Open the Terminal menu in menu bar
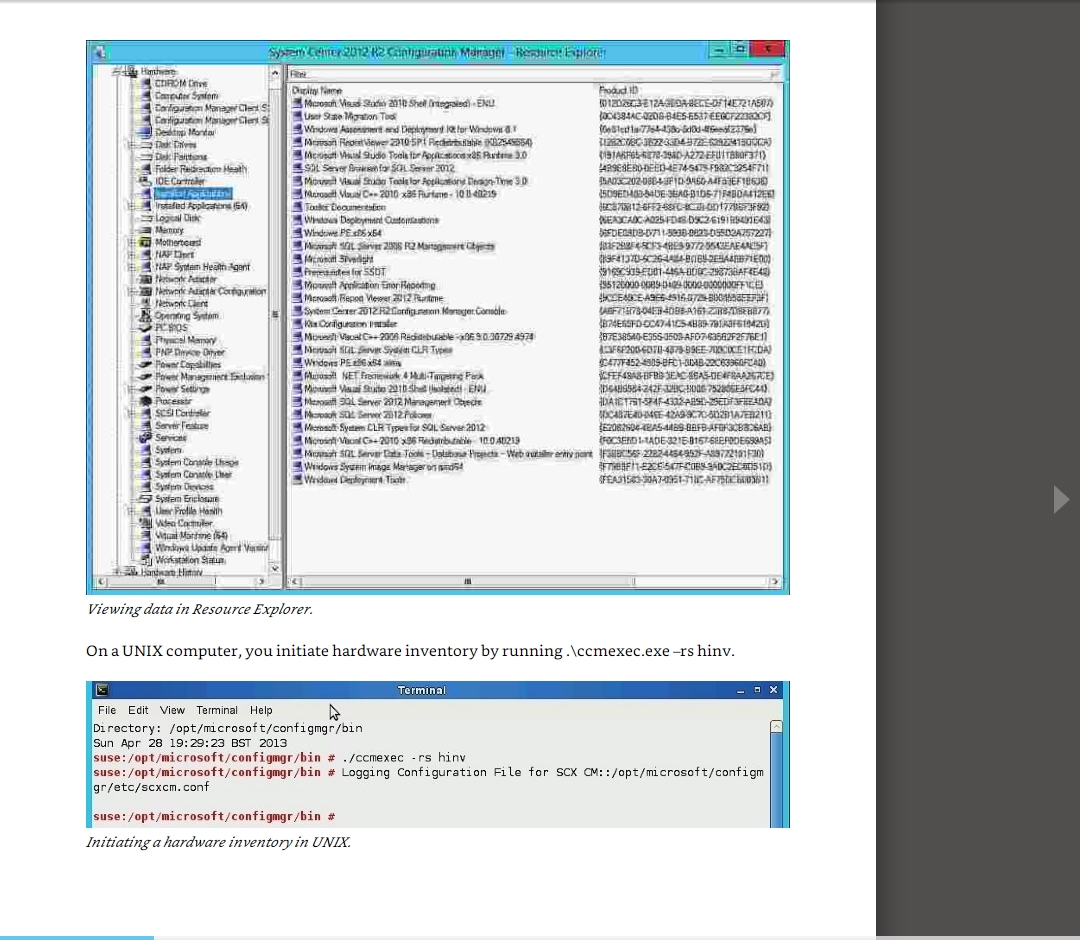Screen dimensions: 1080x940 (217, 710)
